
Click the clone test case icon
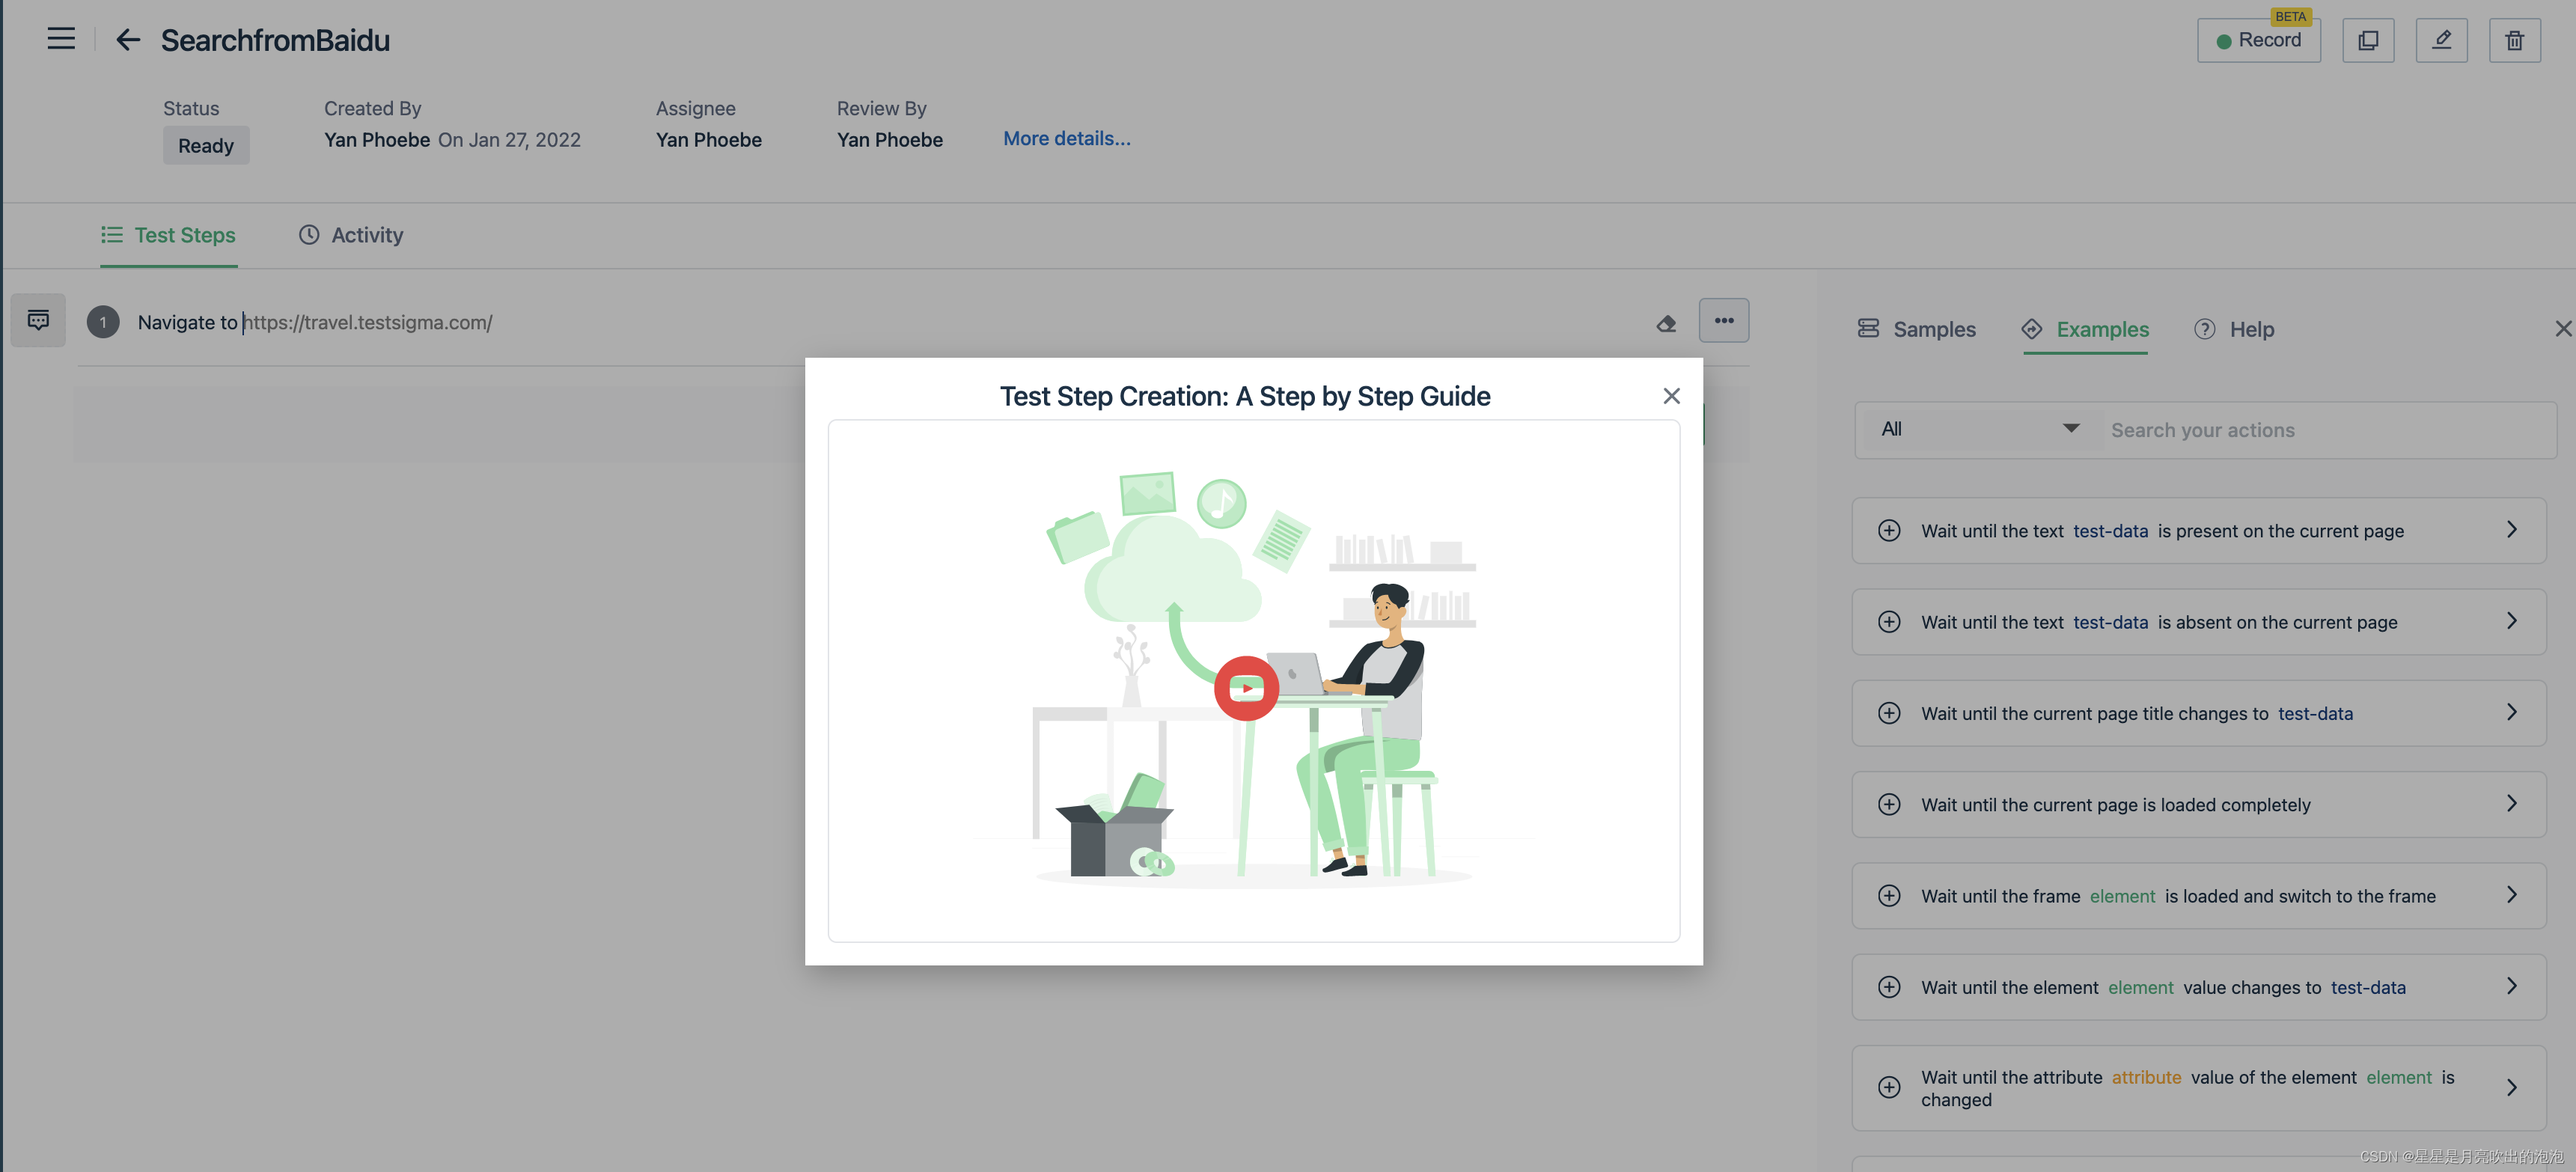(x=2367, y=40)
